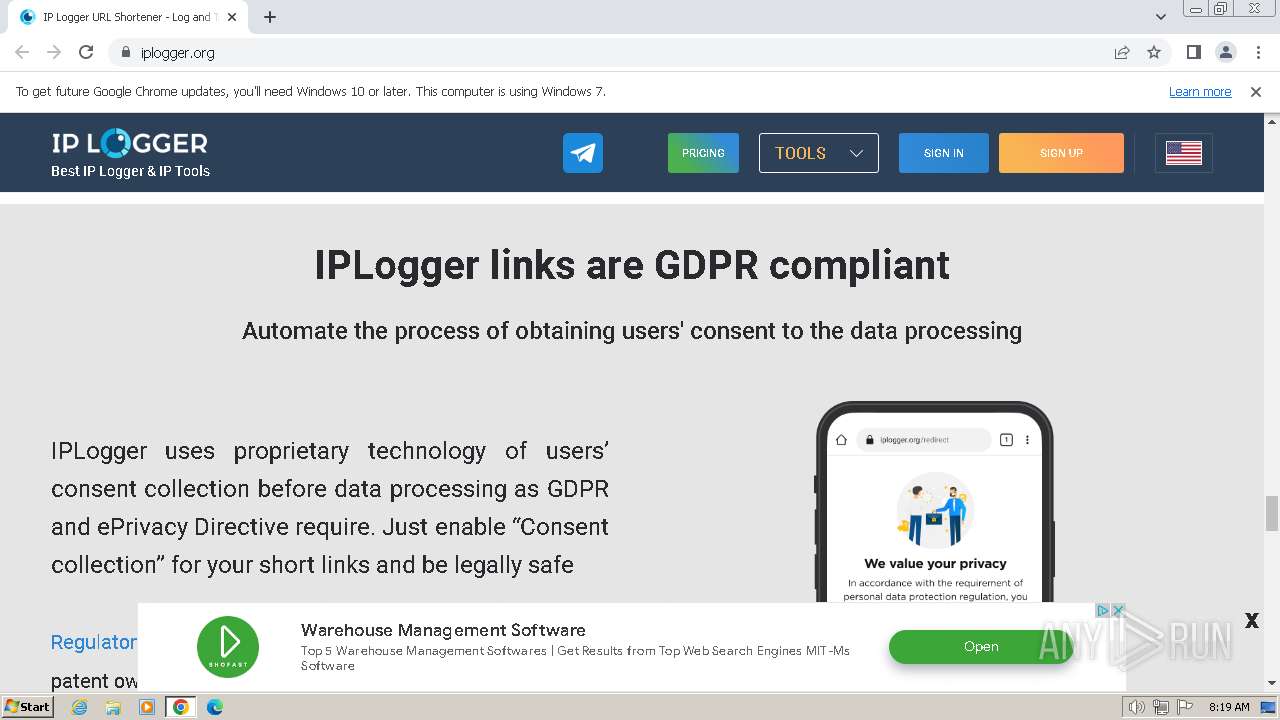Bookmark this tab with the star
The width and height of the screenshot is (1280, 720).
(1154, 52)
